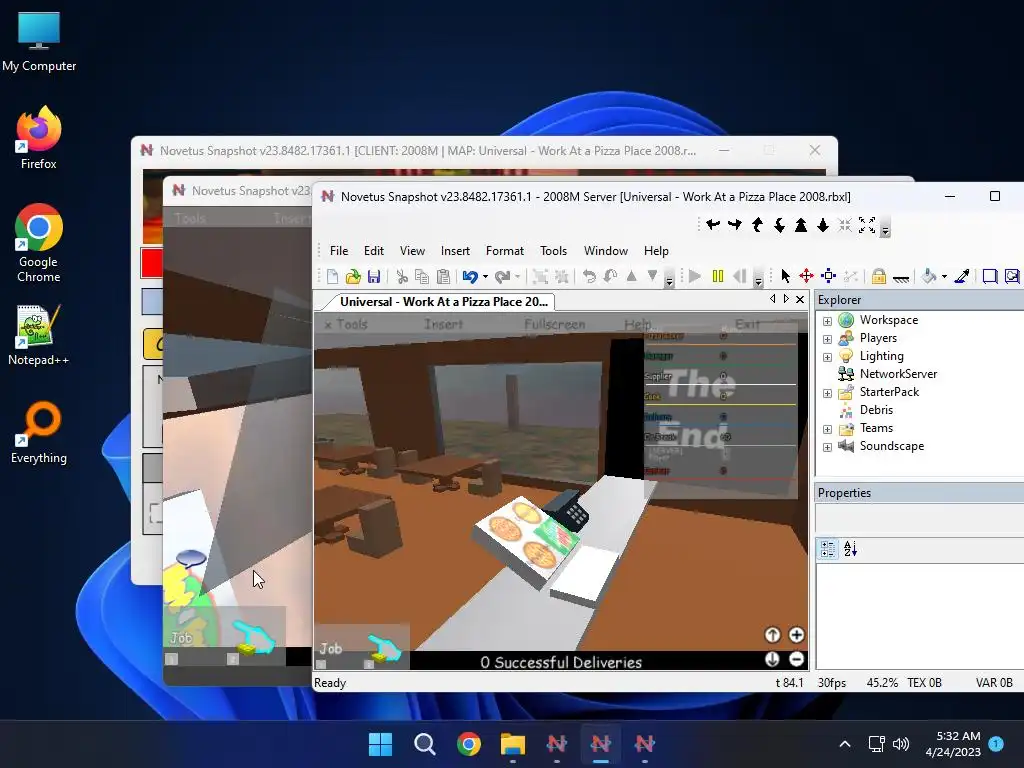The image size is (1024, 768).
Task: Close the document tab with the X
Action: [799, 299]
